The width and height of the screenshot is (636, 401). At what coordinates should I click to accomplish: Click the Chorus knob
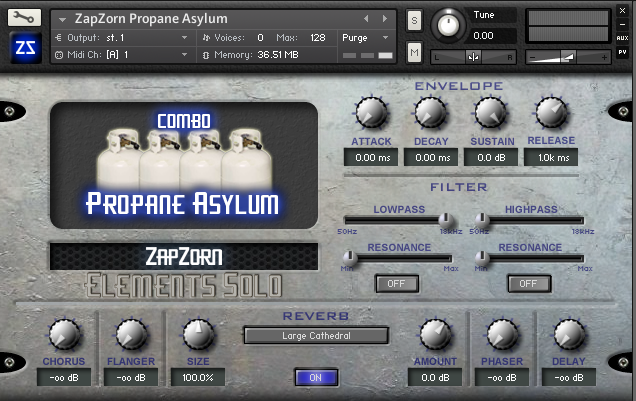[64, 335]
